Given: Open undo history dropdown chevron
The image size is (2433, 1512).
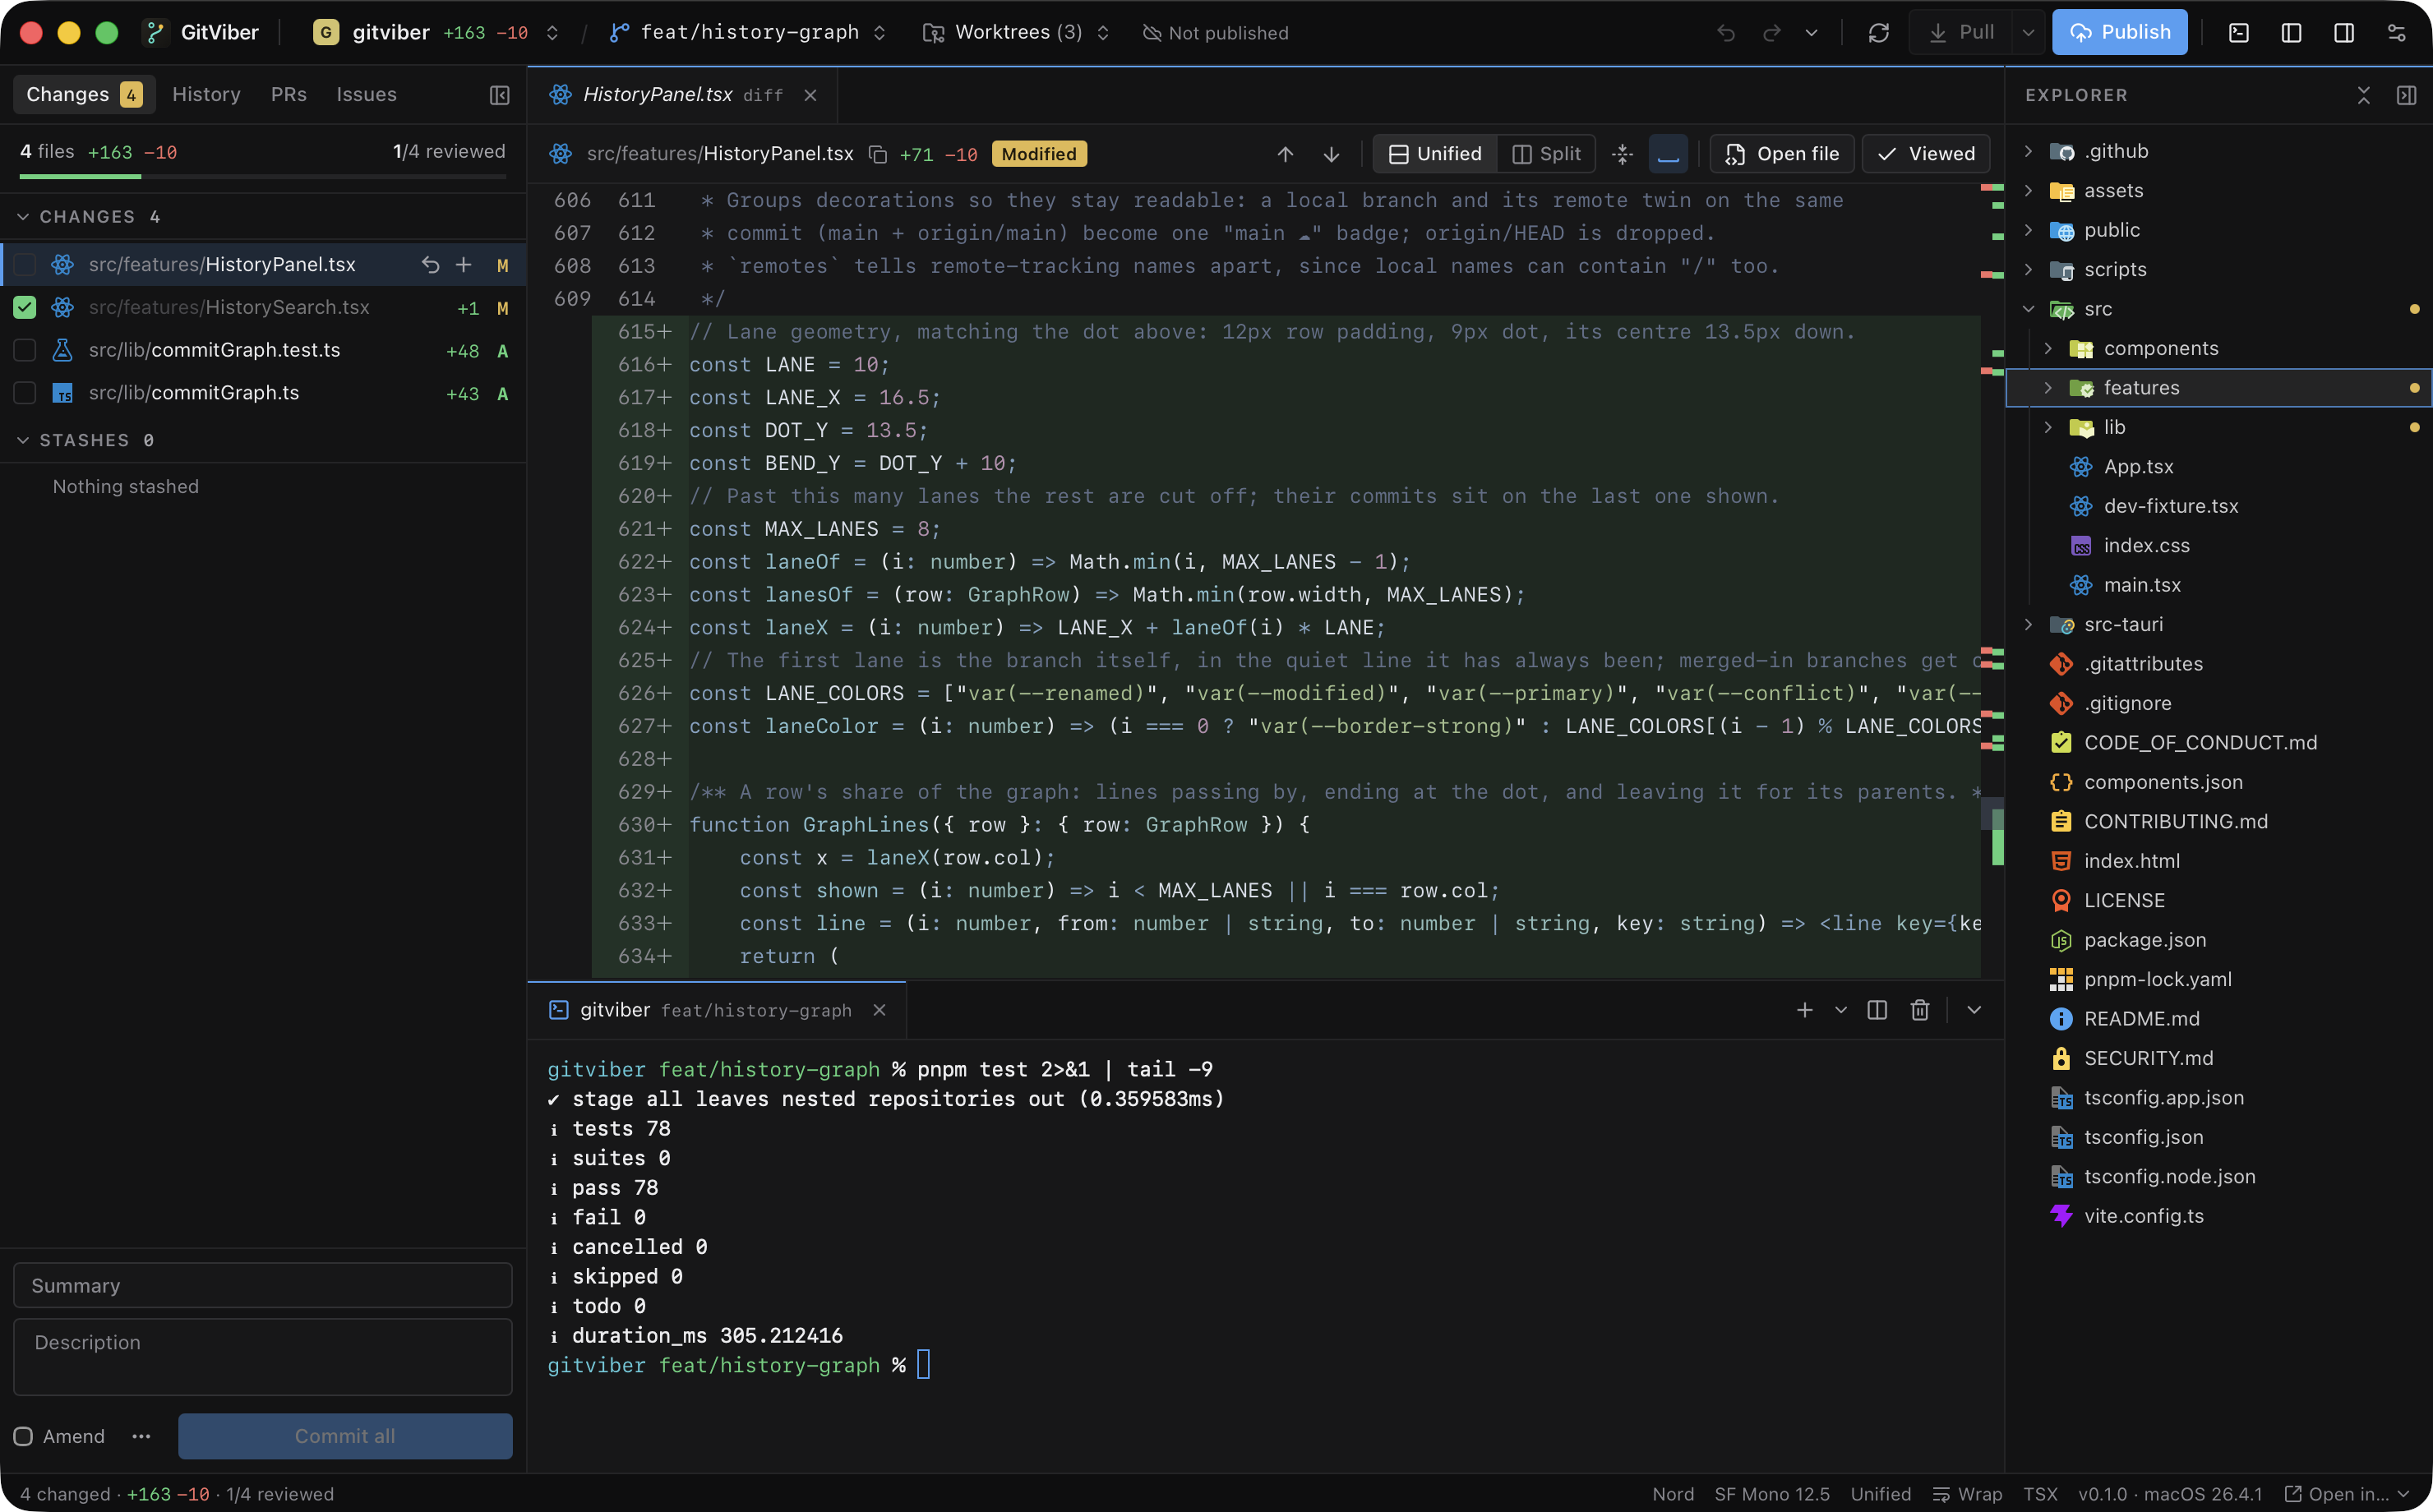Looking at the screenshot, I should 1811,33.
